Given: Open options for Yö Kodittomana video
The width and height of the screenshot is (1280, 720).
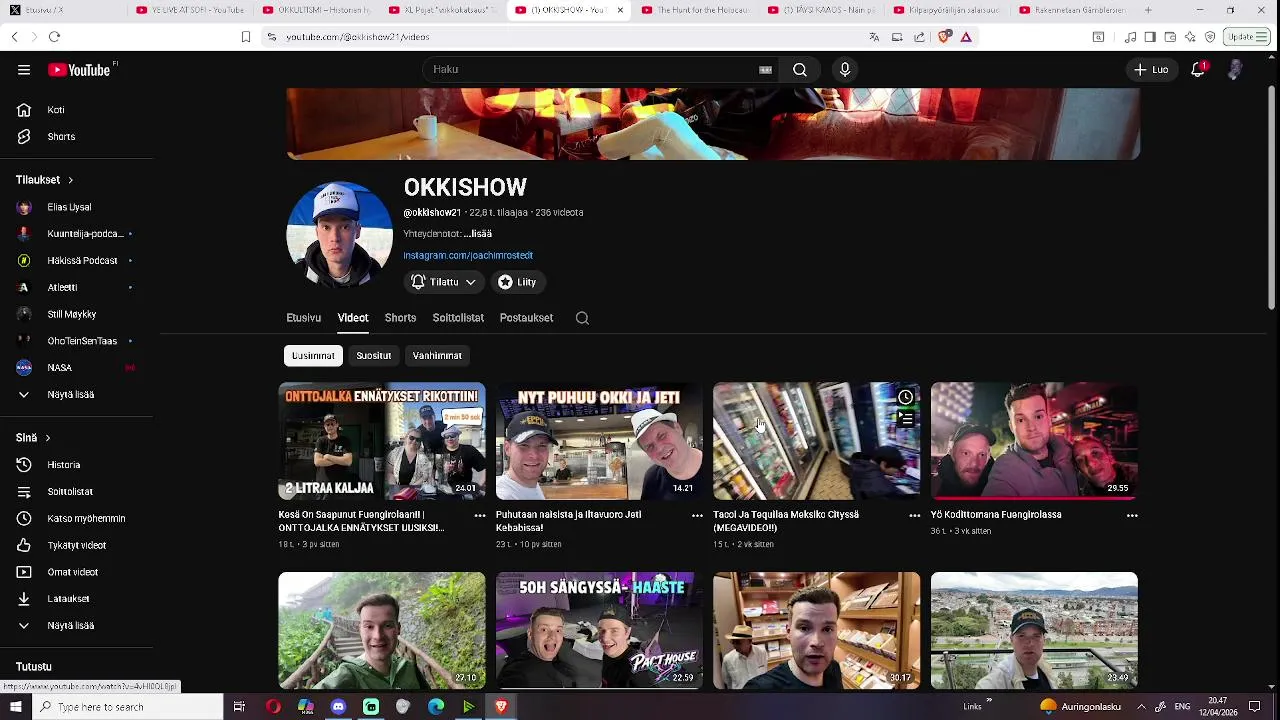Looking at the screenshot, I should [x=1132, y=516].
